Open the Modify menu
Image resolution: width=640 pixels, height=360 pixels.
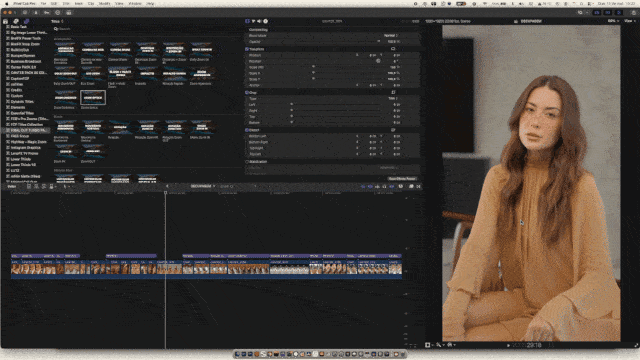tap(104, 4)
